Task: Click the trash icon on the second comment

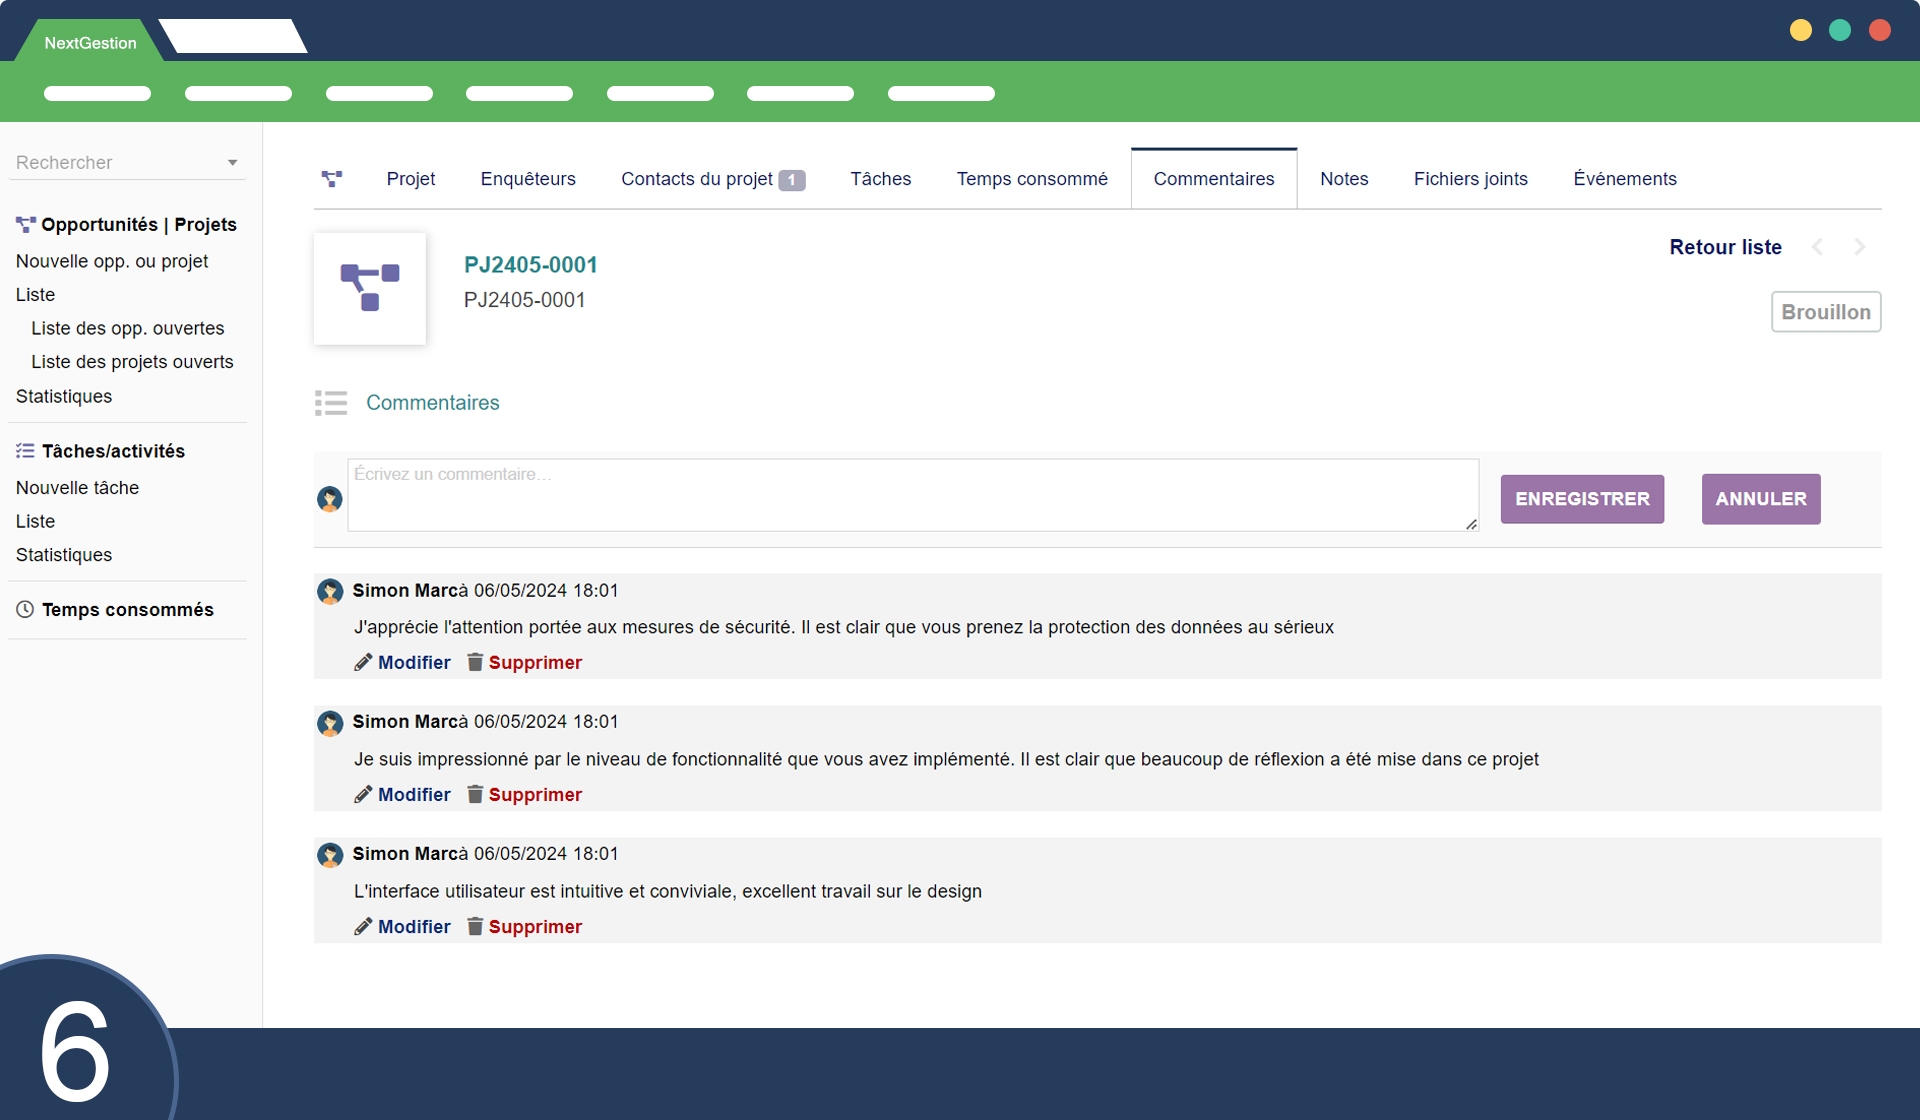Action: click(475, 795)
